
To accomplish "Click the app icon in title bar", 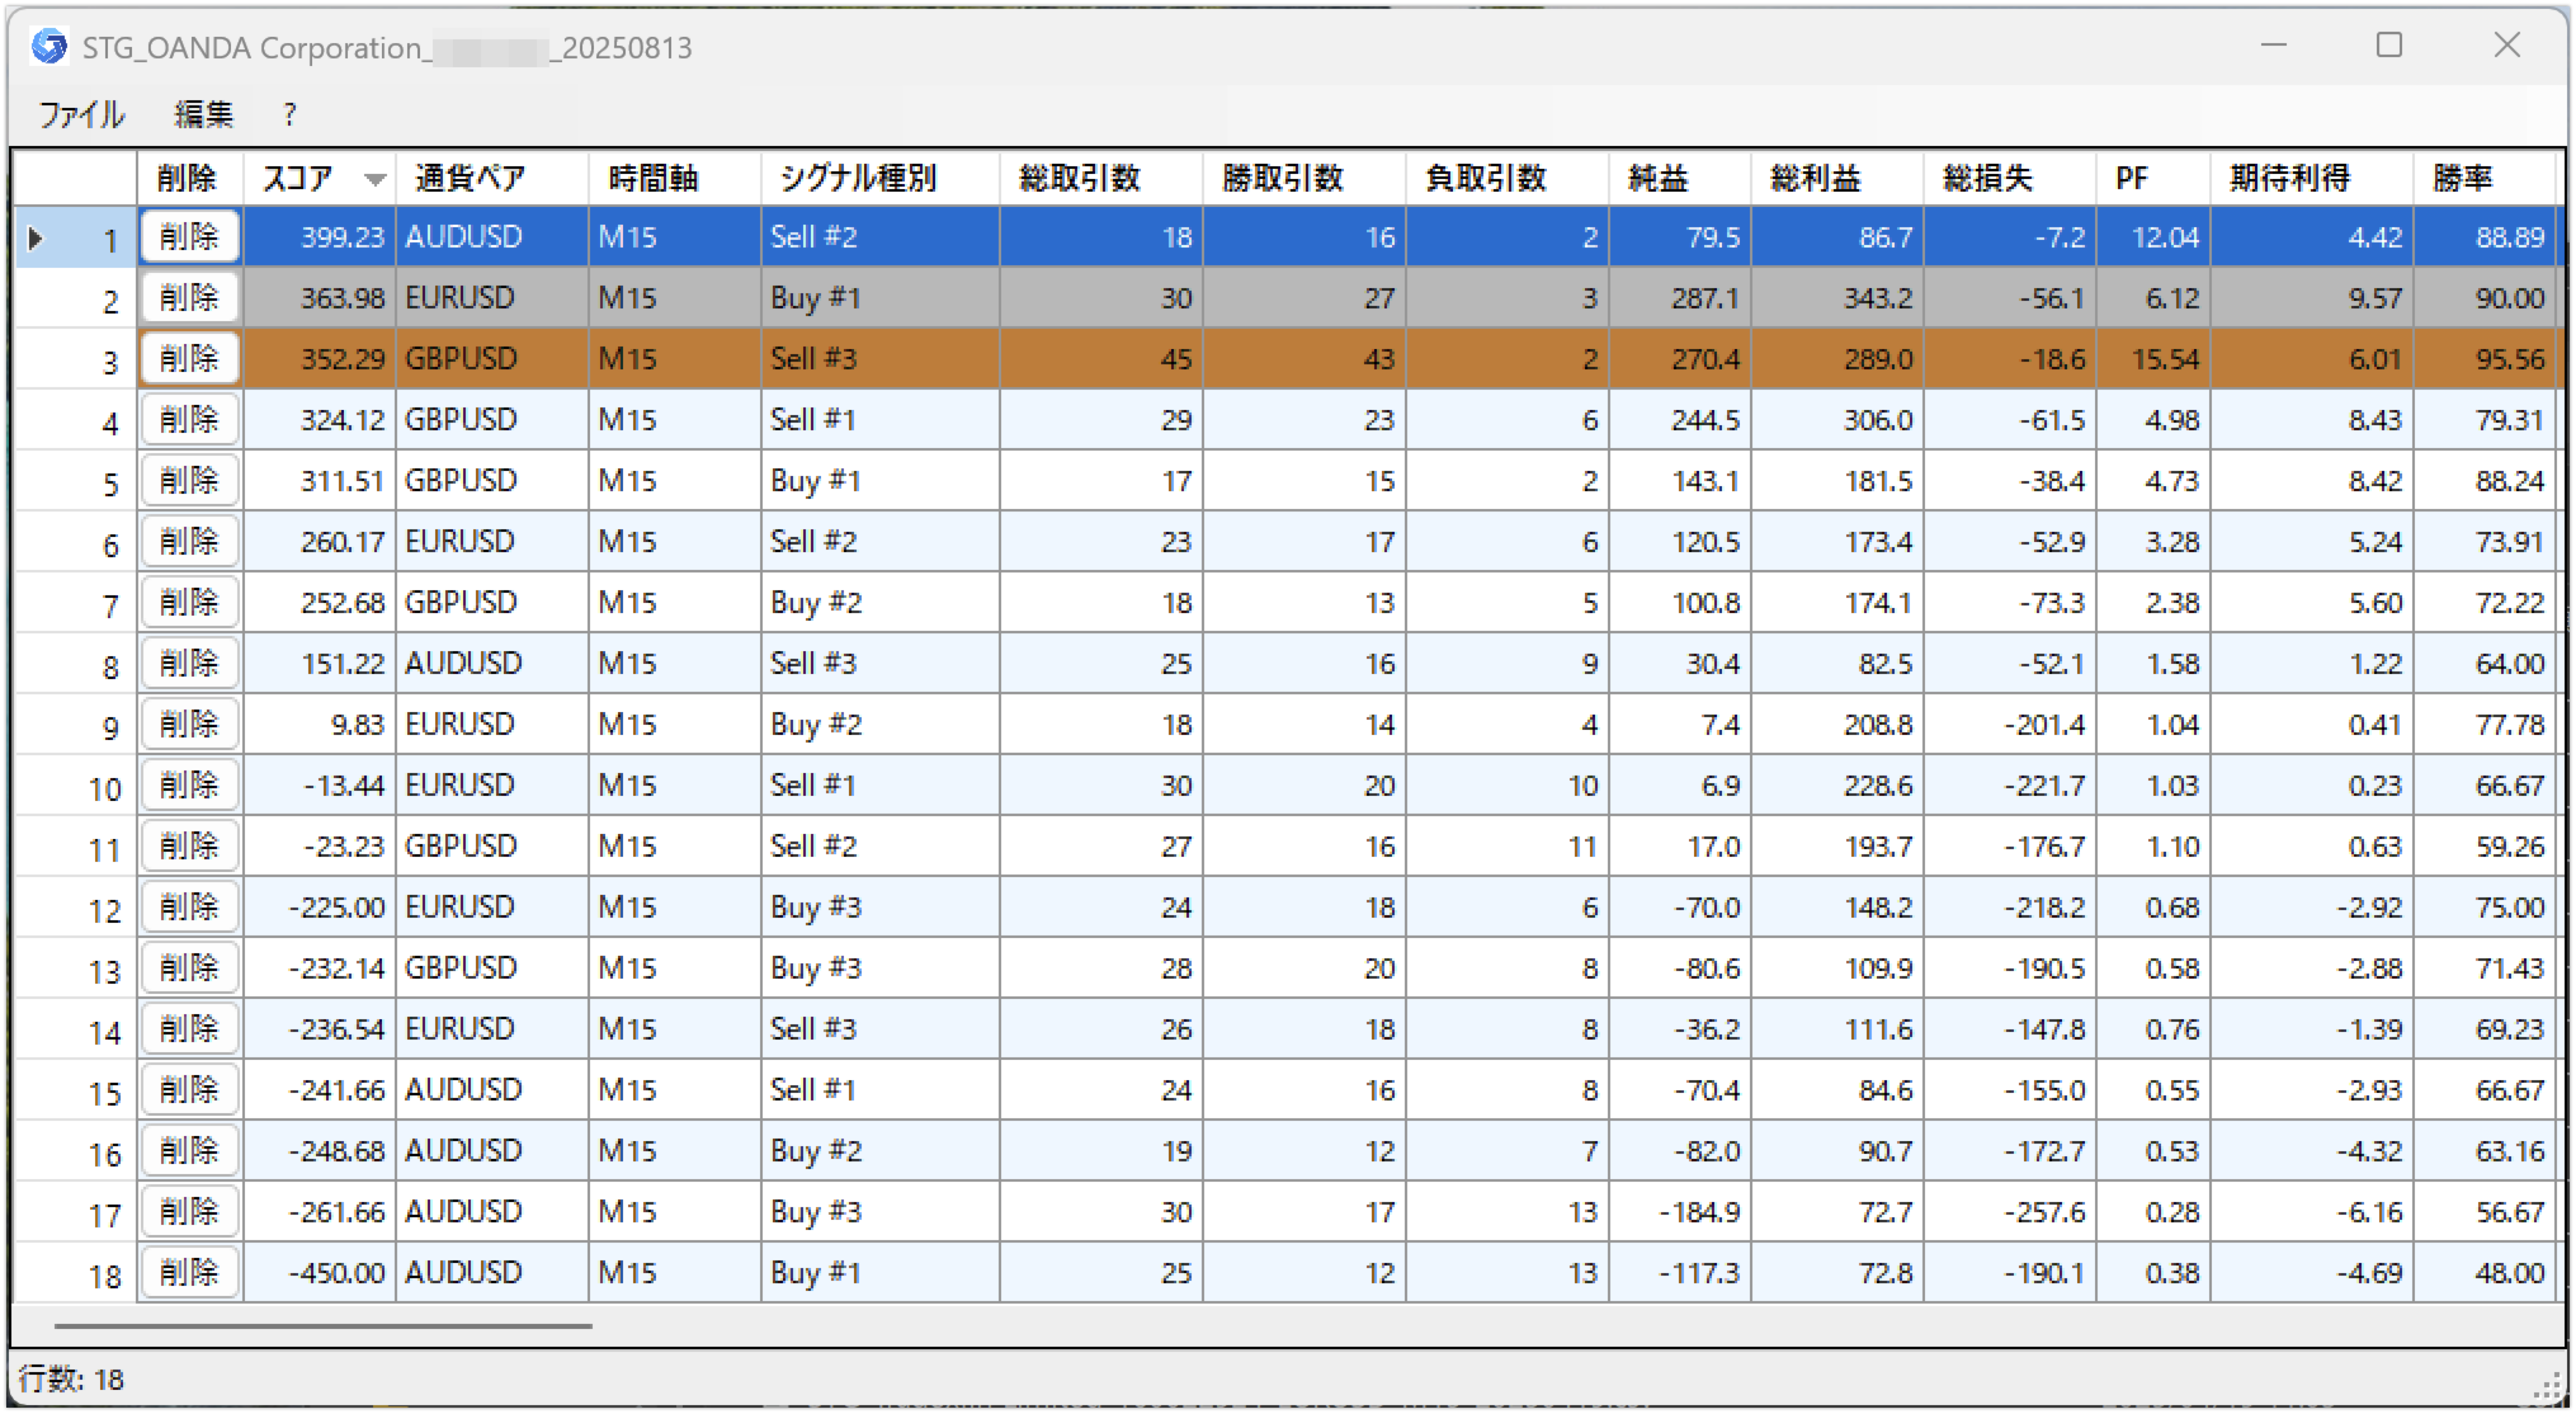I will (48, 46).
